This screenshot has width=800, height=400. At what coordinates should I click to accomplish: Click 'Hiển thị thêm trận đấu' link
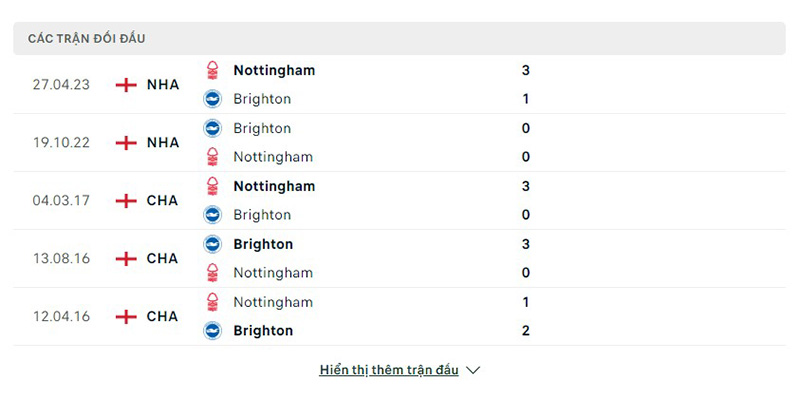[389, 370]
